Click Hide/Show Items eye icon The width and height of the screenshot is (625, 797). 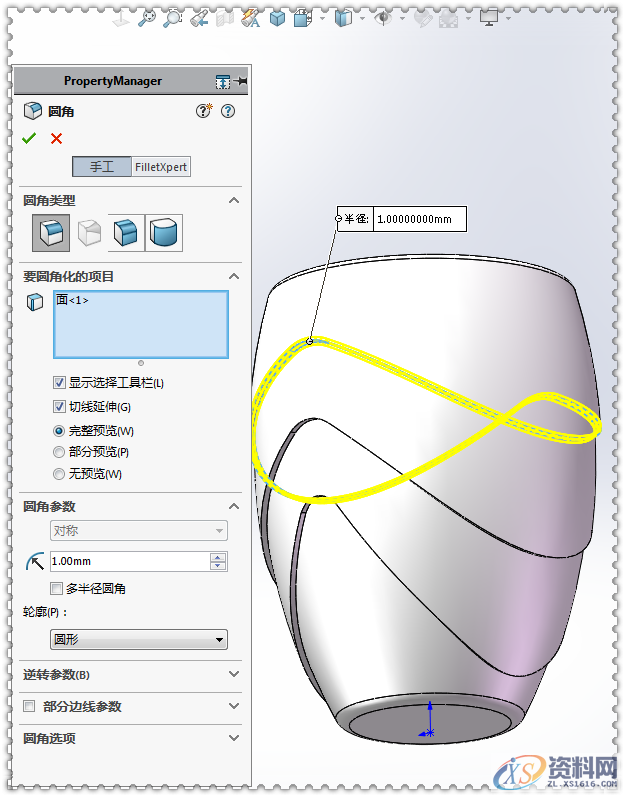click(x=383, y=19)
